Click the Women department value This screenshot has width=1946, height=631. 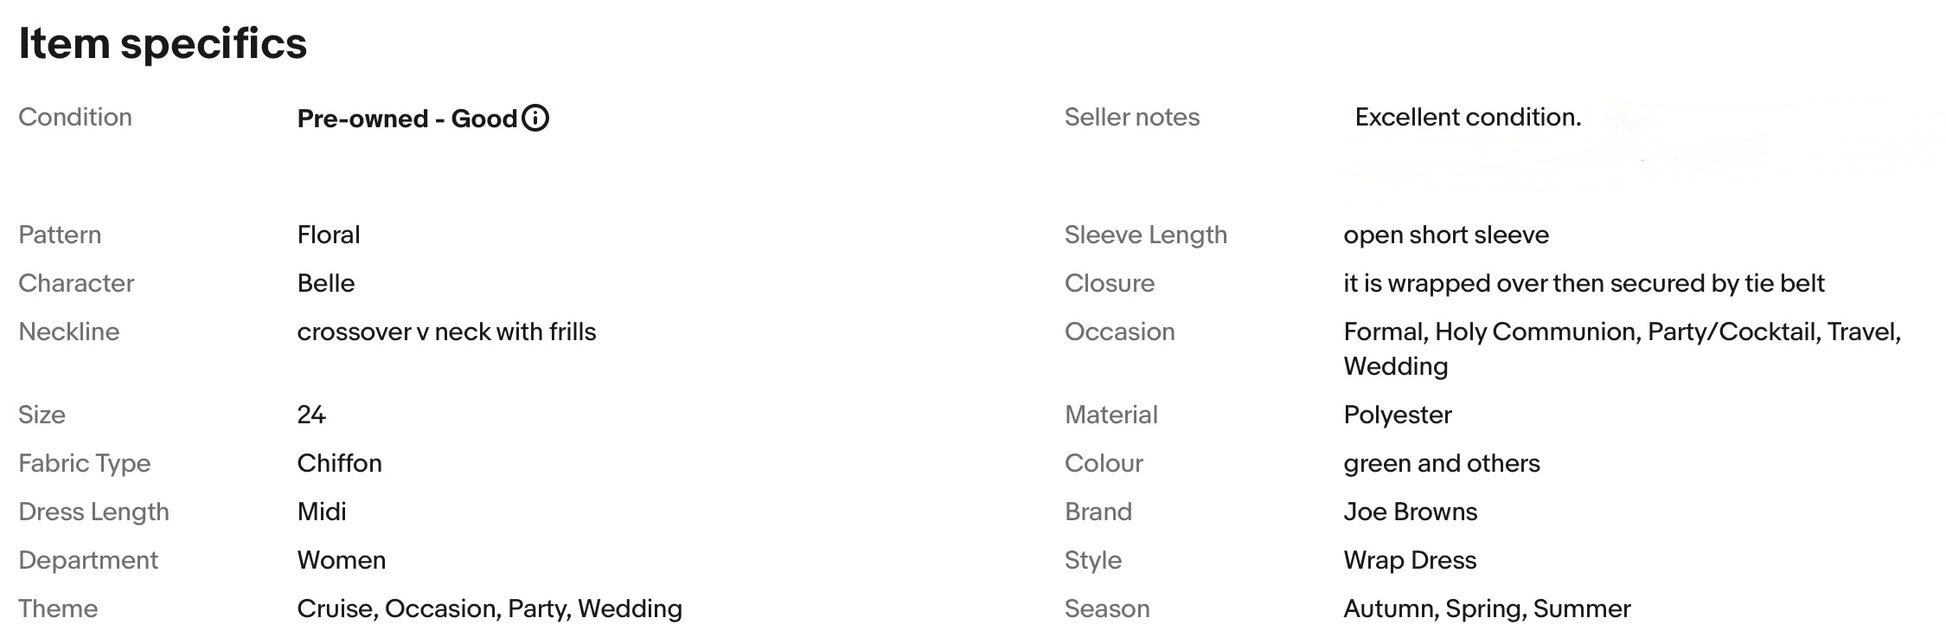pyautogui.click(x=341, y=560)
